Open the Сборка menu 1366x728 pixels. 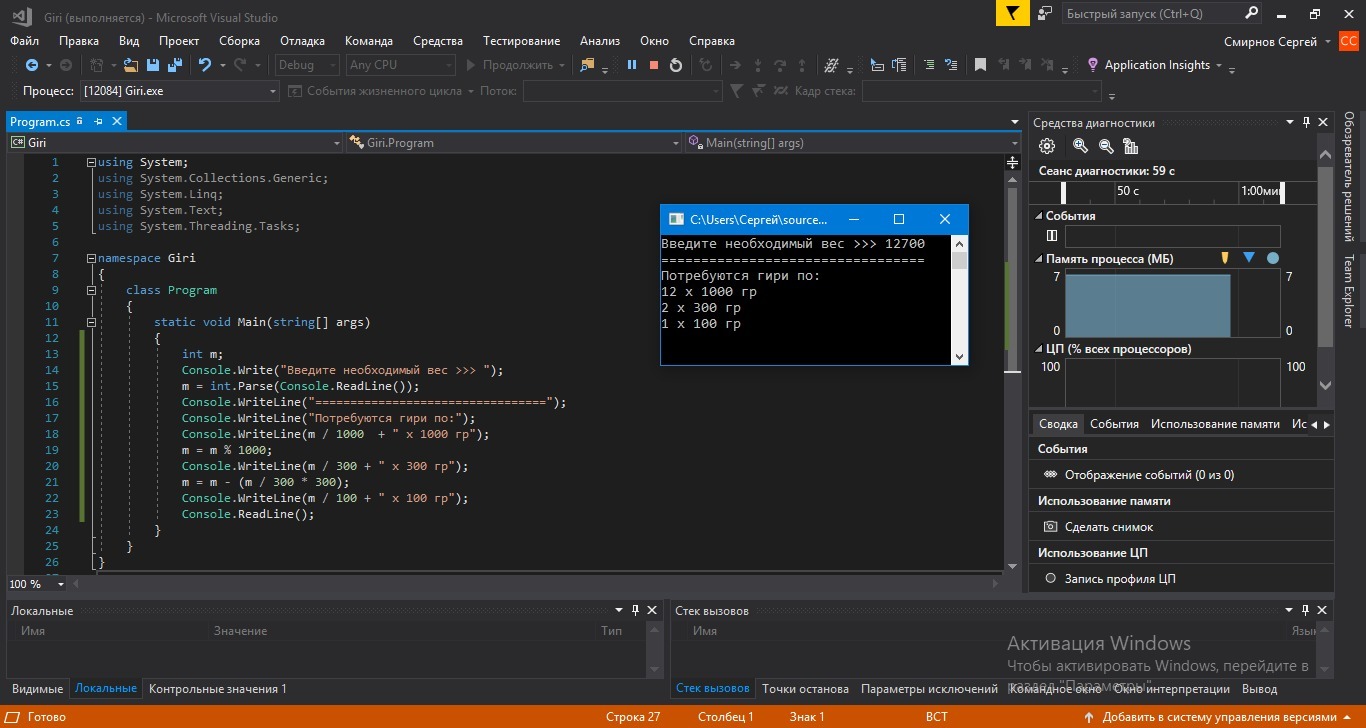pyautogui.click(x=240, y=41)
